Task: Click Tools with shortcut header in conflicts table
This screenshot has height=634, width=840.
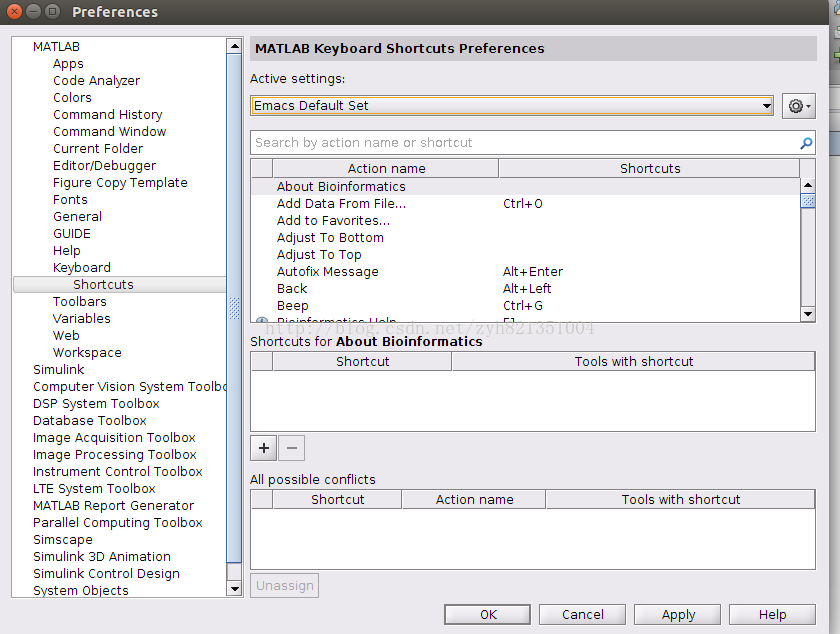Action: click(680, 499)
